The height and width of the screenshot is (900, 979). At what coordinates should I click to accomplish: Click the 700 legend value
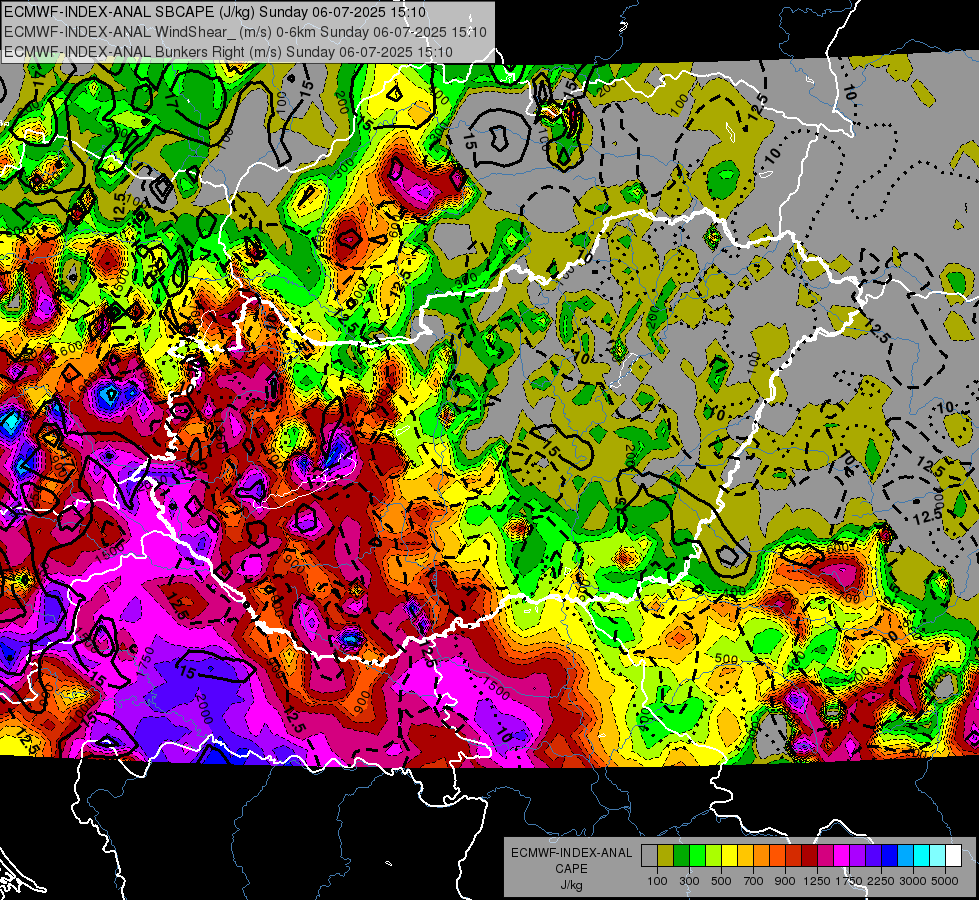[754, 881]
